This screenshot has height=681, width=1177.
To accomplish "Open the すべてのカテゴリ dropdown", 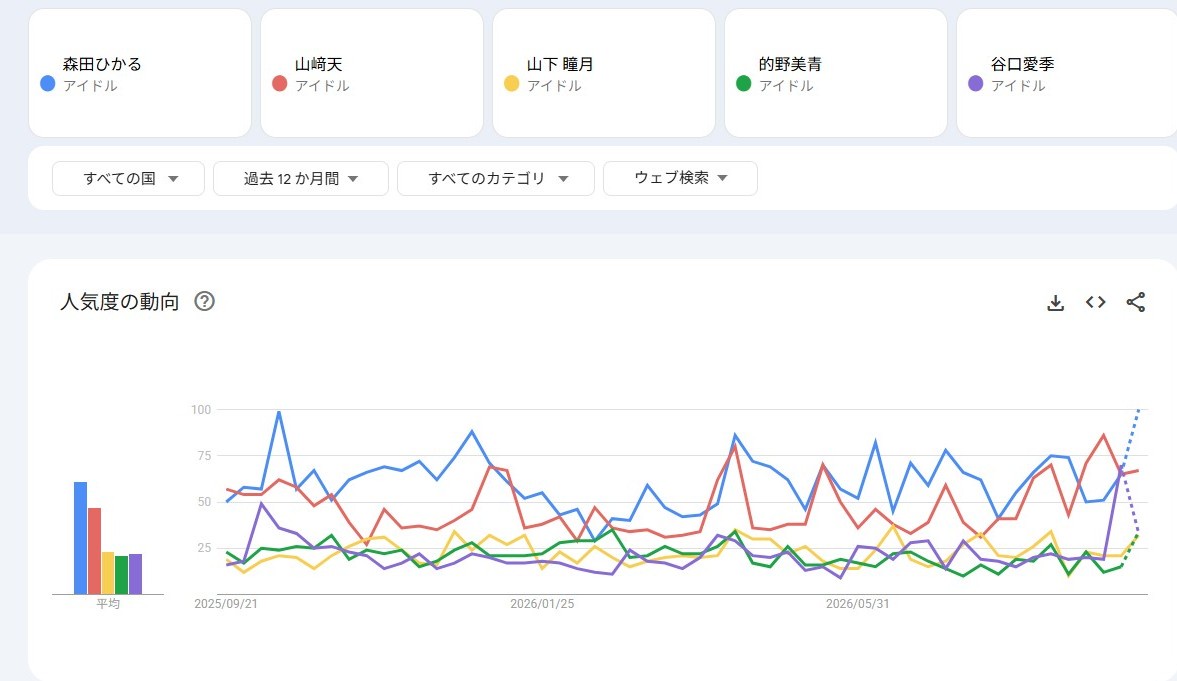I will 495,179.
